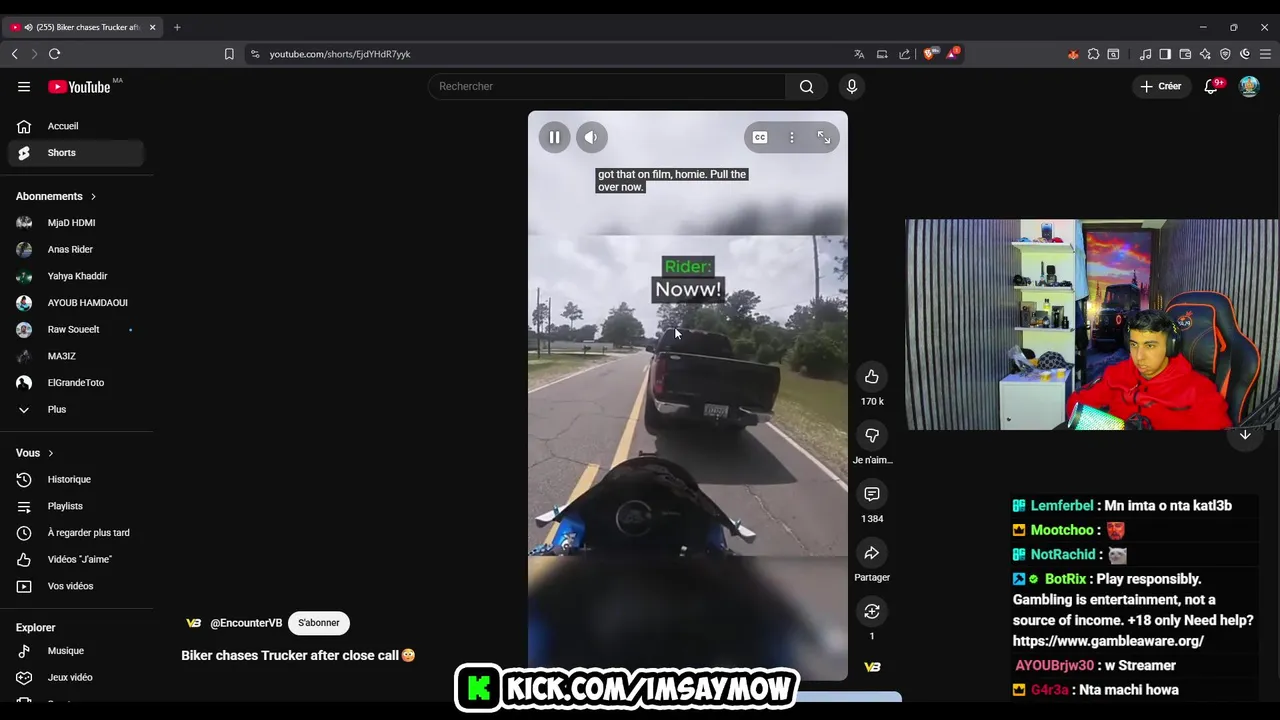Toggle the browser sidebar panel
1280x720 pixels.
(x=1165, y=54)
